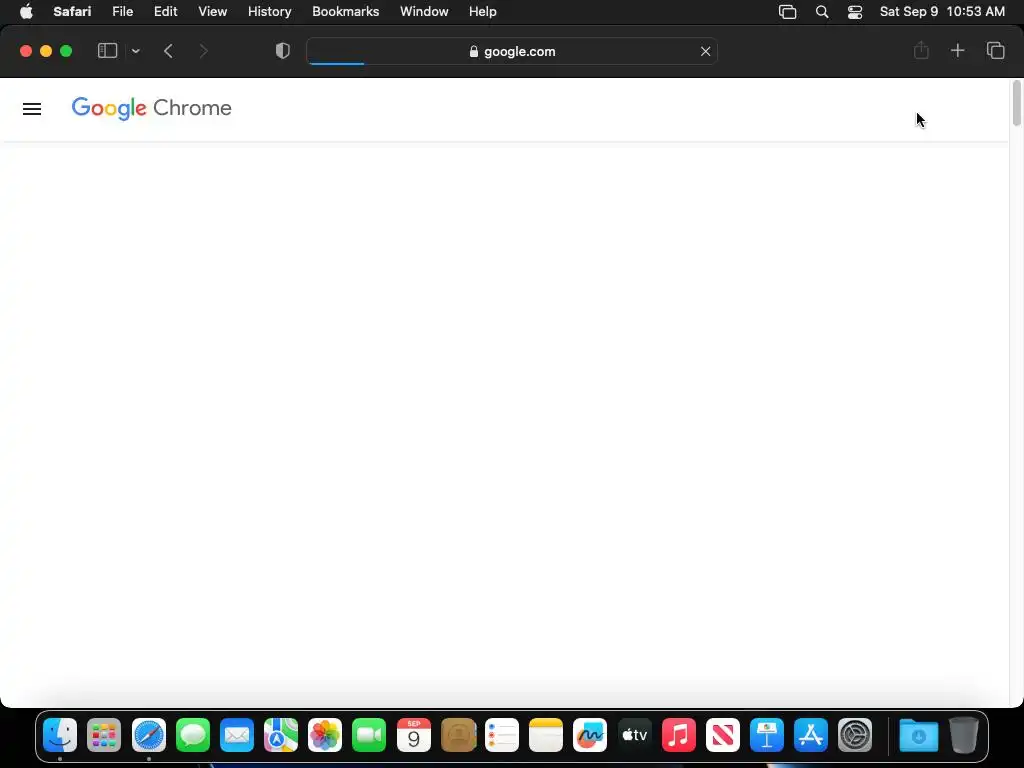Open the privacy report shield icon
Screen dimensions: 1024x768
[x=283, y=51]
